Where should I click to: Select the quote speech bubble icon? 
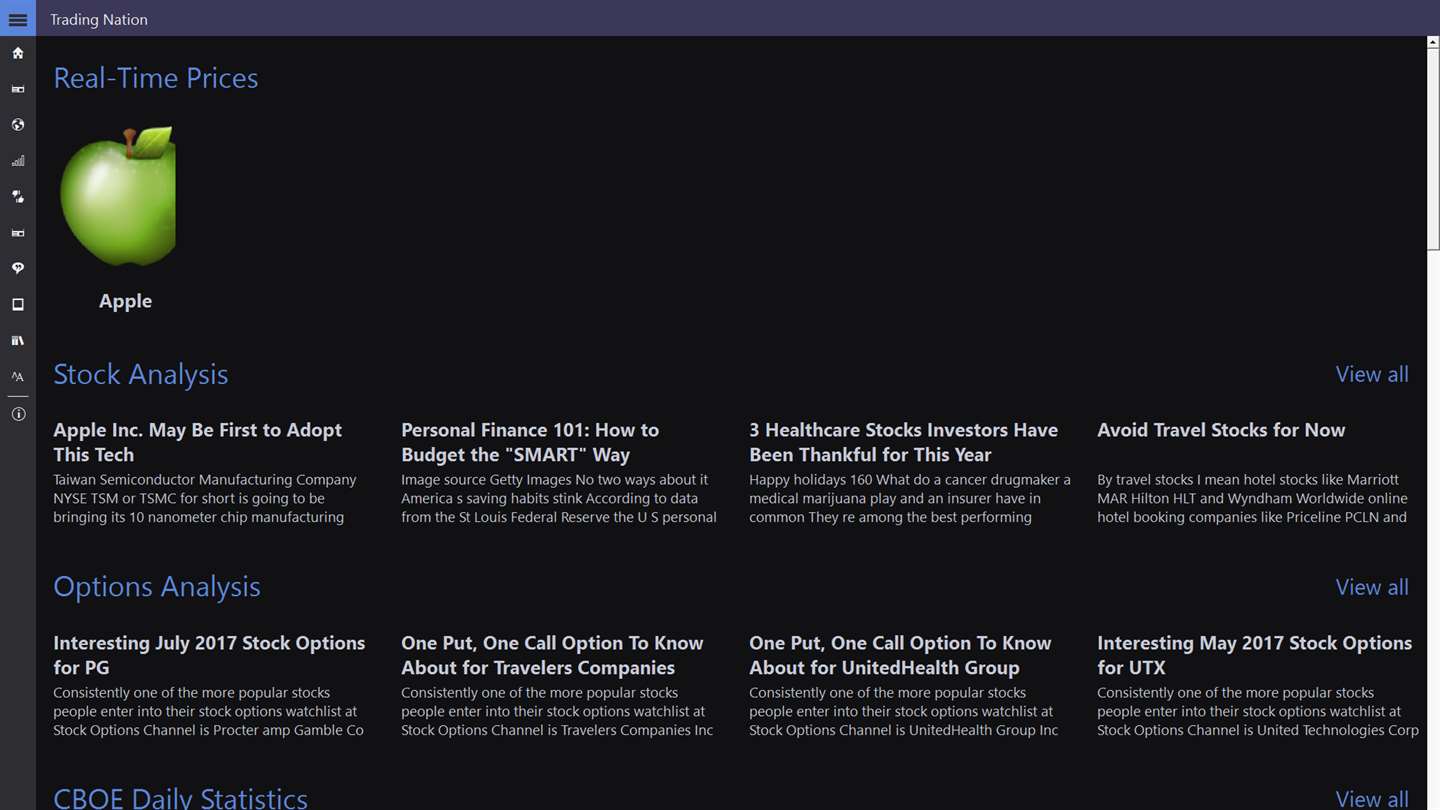click(x=18, y=269)
